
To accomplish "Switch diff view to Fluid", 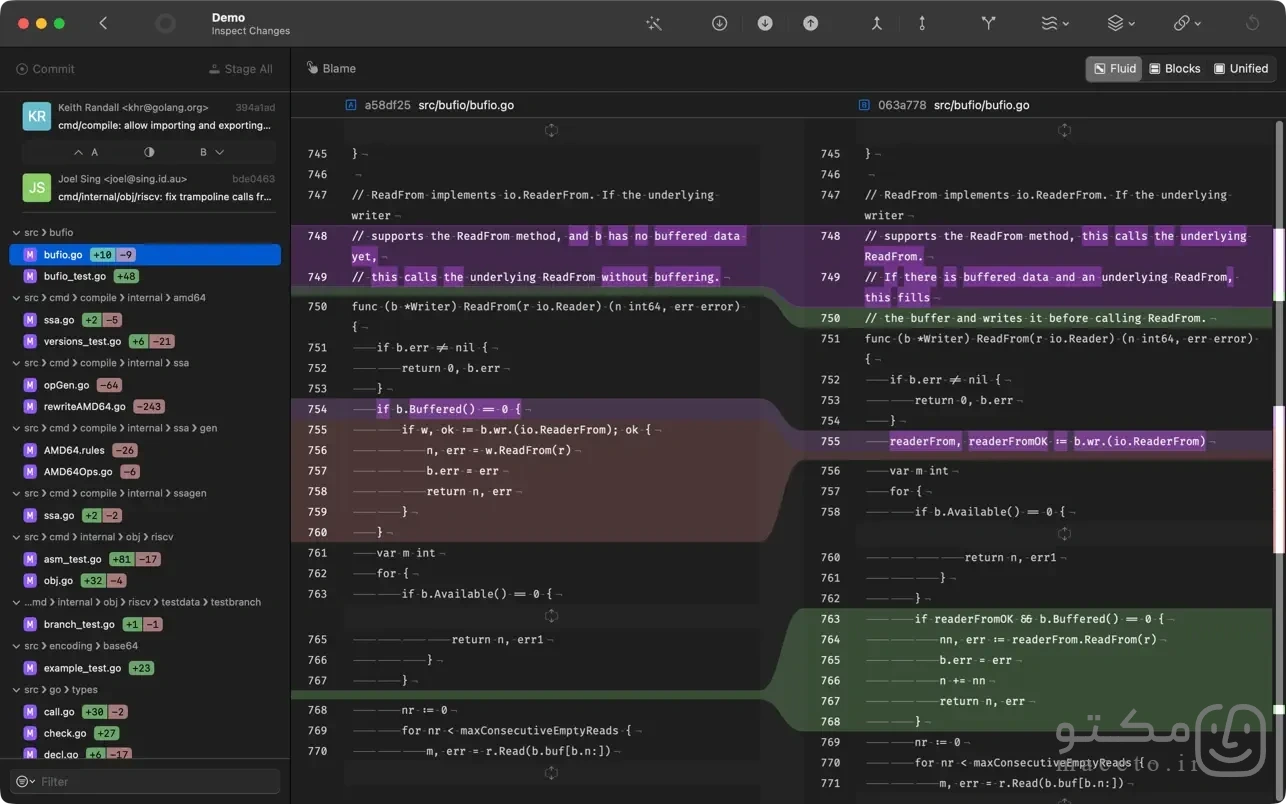I will pos(1114,68).
